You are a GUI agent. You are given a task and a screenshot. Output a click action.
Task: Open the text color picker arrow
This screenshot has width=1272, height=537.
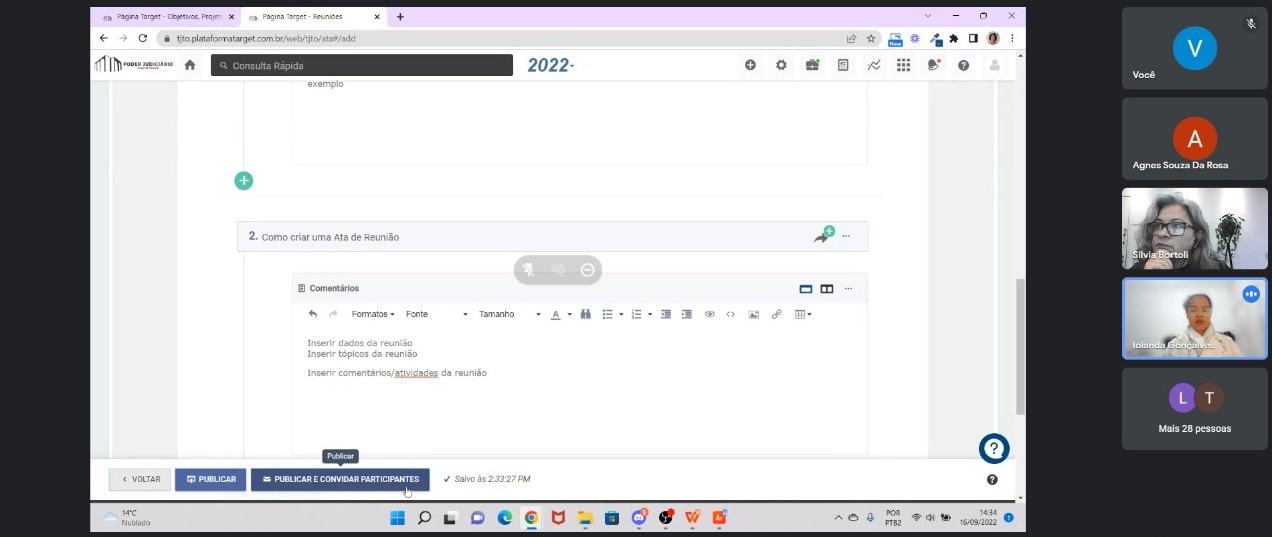coord(570,314)
